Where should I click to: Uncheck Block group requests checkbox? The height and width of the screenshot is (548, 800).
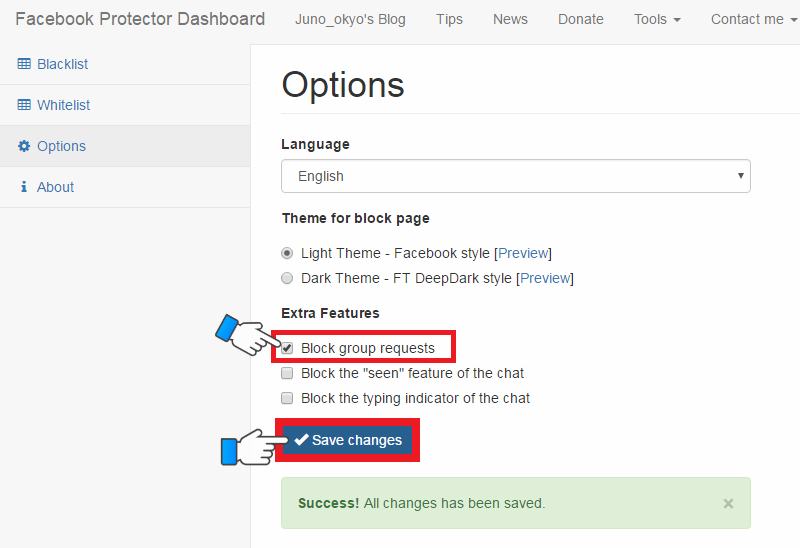(287, 348)
